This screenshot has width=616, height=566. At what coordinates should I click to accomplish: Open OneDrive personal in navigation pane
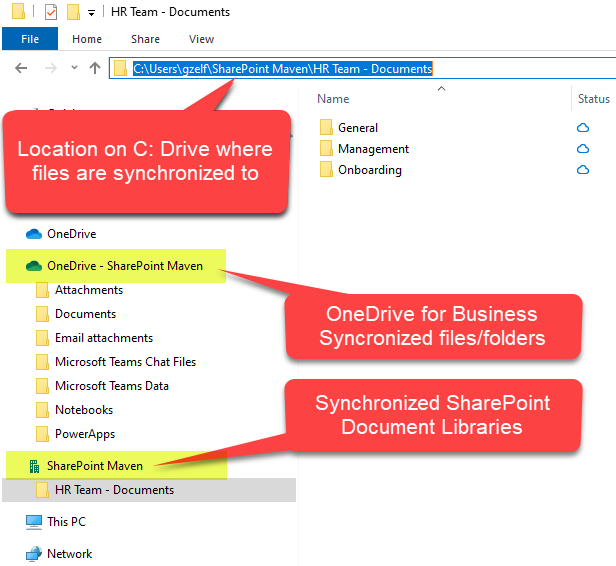pos(72,234)
